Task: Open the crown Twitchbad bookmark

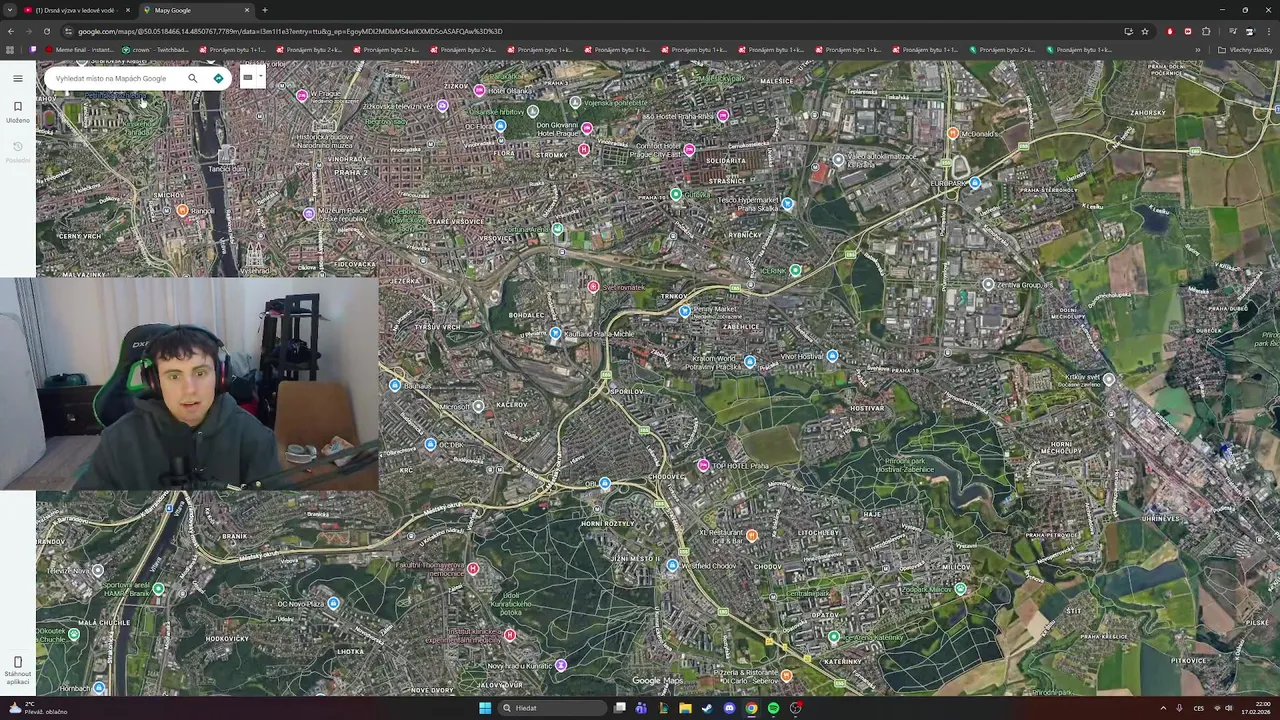Action: [155, 50]
